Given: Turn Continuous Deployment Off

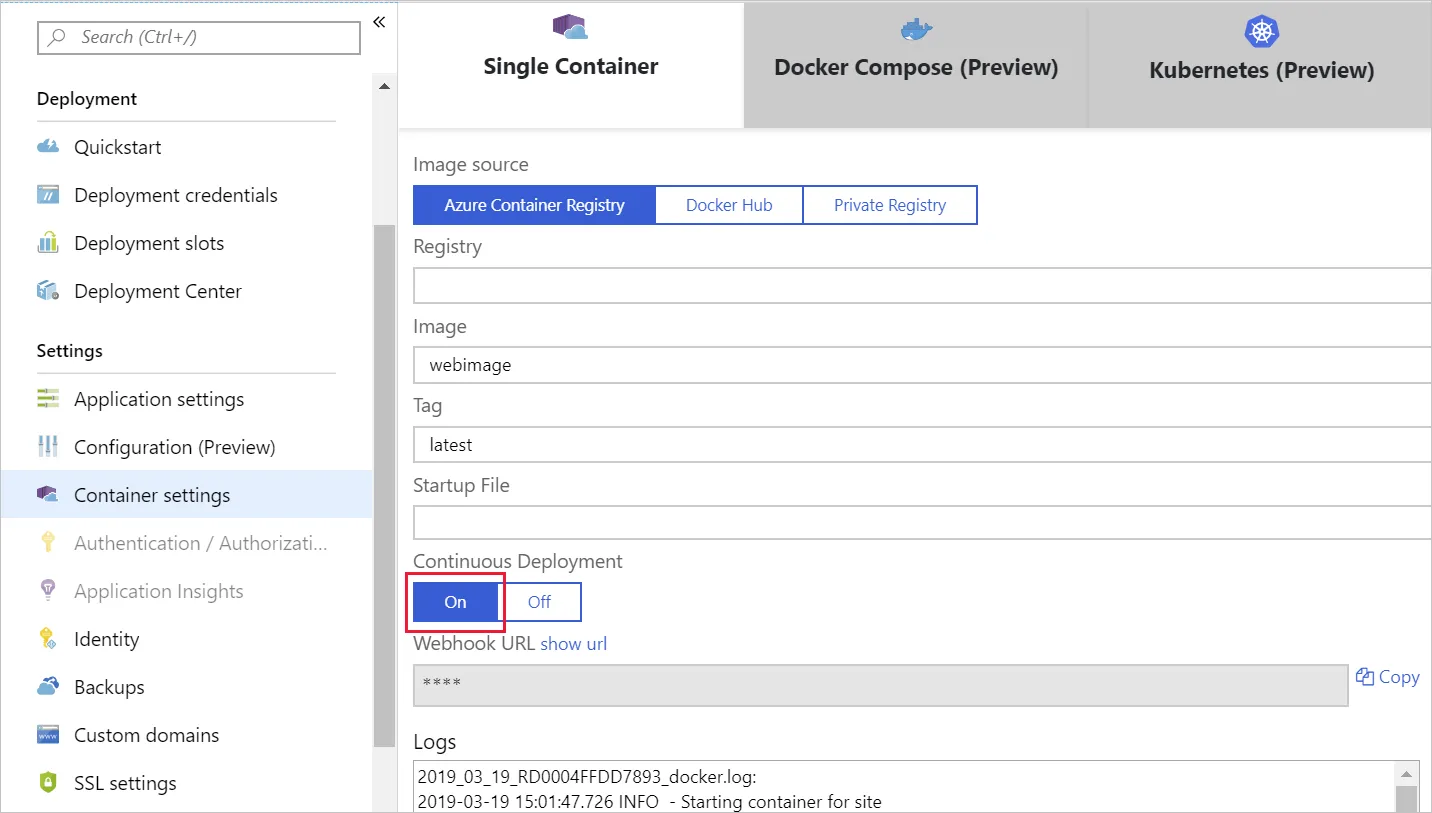Looking at the screenshot, I should tap(540, 602).
